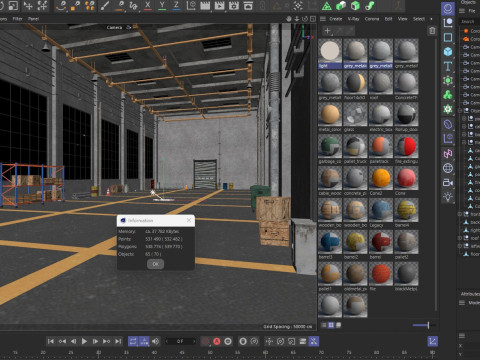This screenshot has width=480, height=360.
Task: Click the globe environment icon
Action: pos(448,168)
